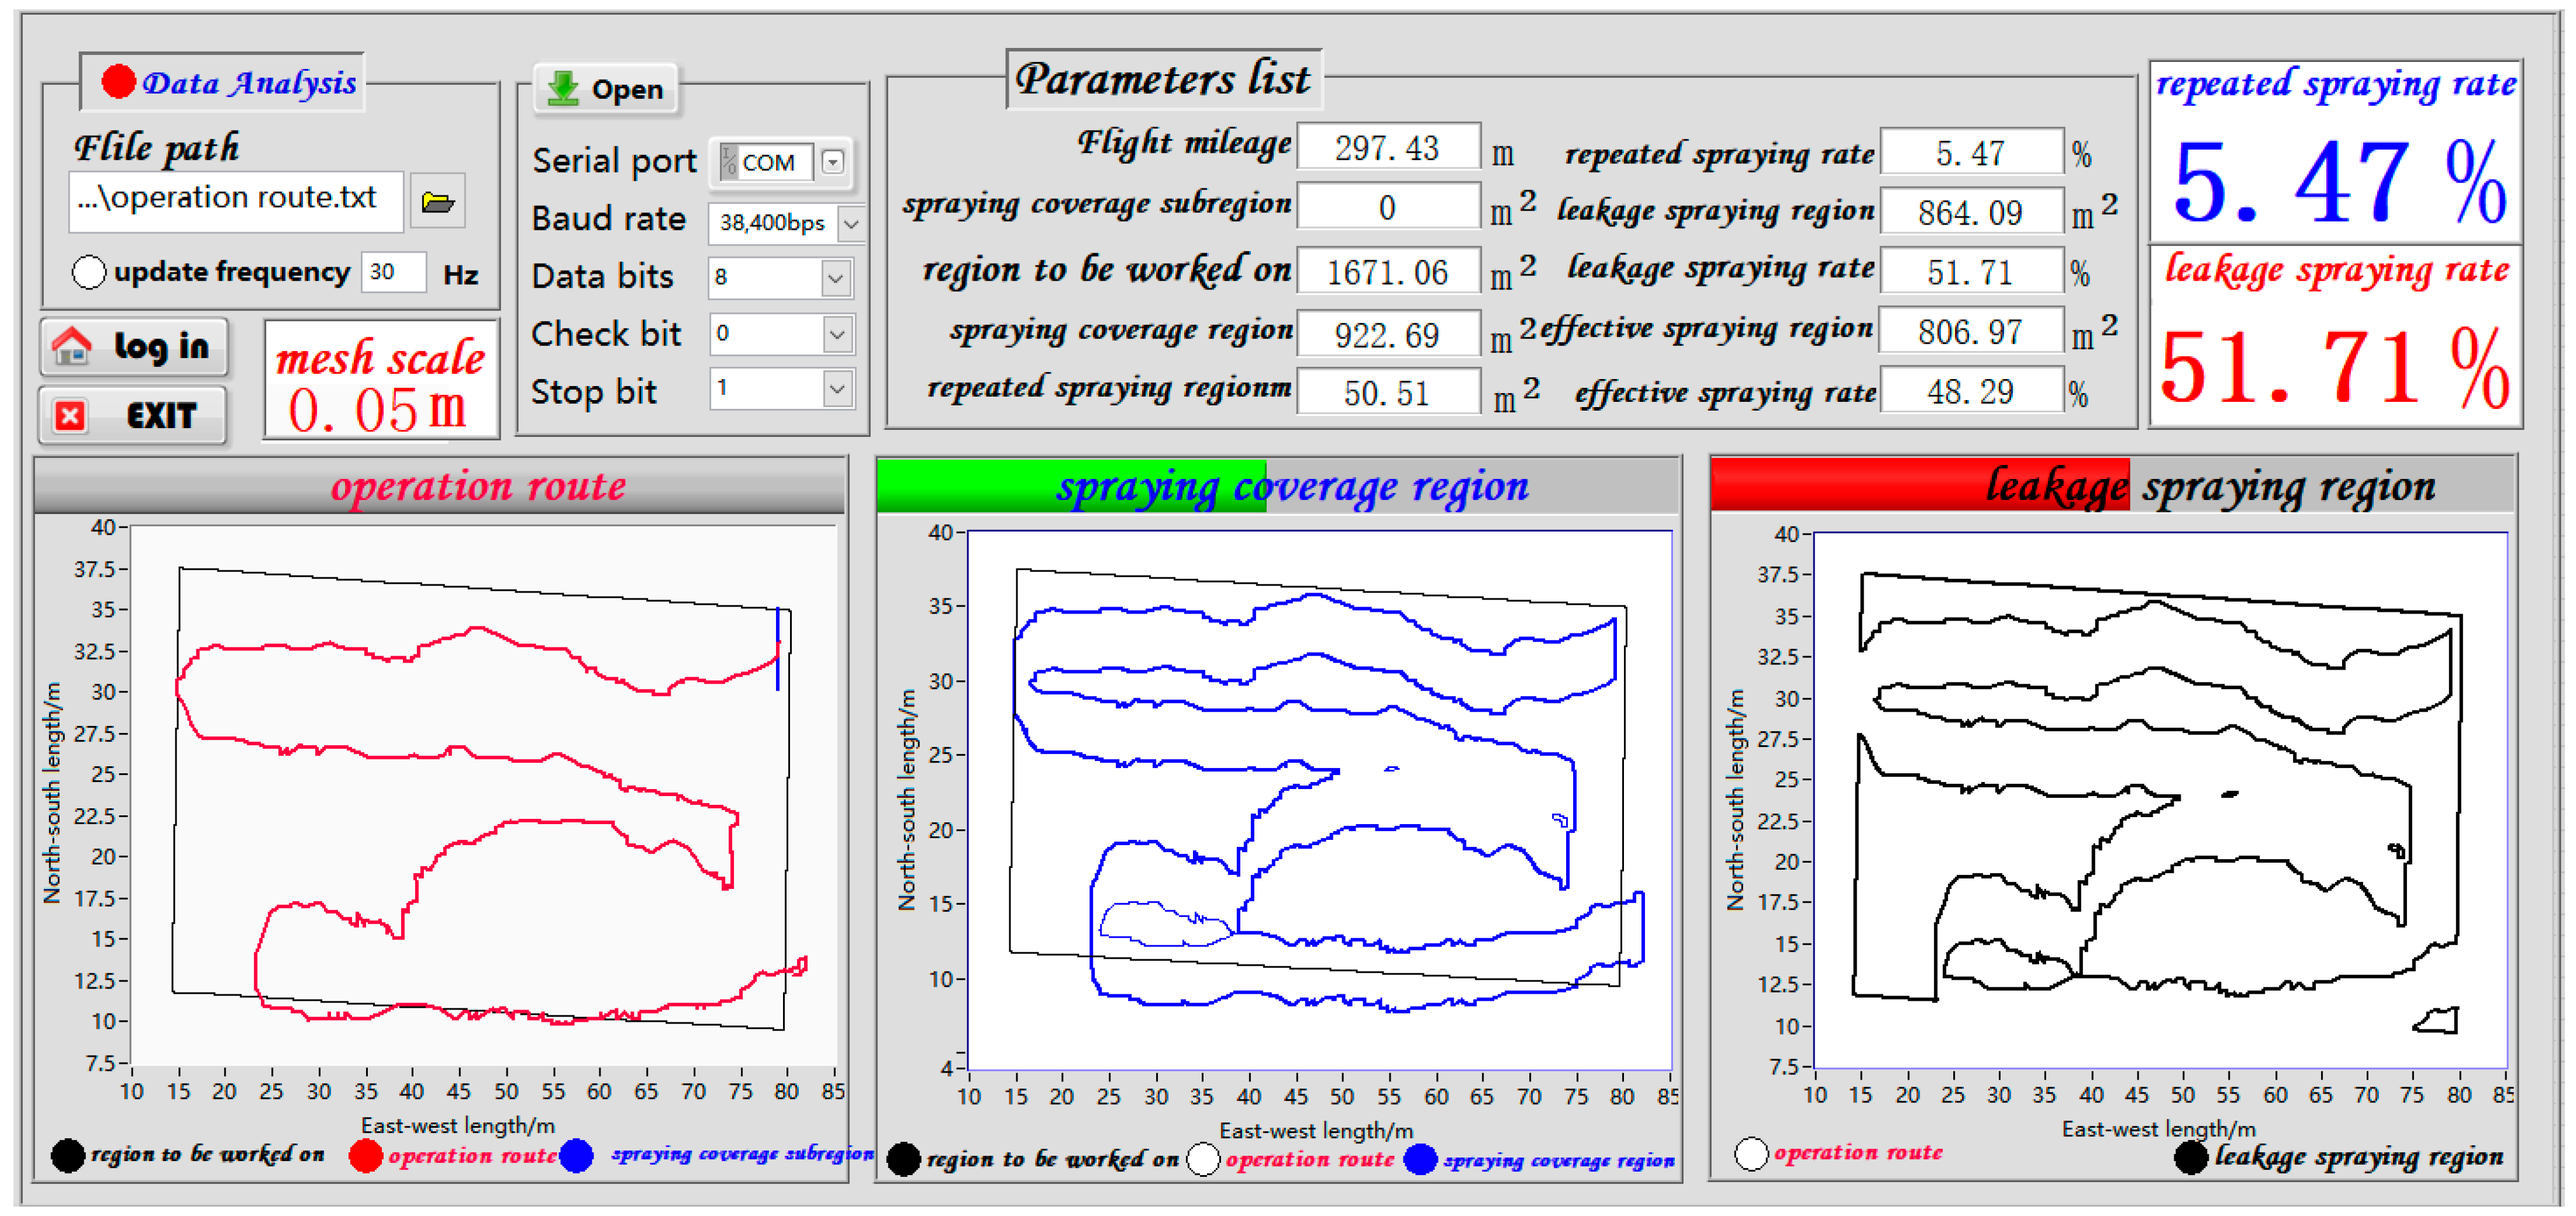Click the green download arrow Open icon
The height and width of the screenshot is (1216, 2576).
(564, 88)
